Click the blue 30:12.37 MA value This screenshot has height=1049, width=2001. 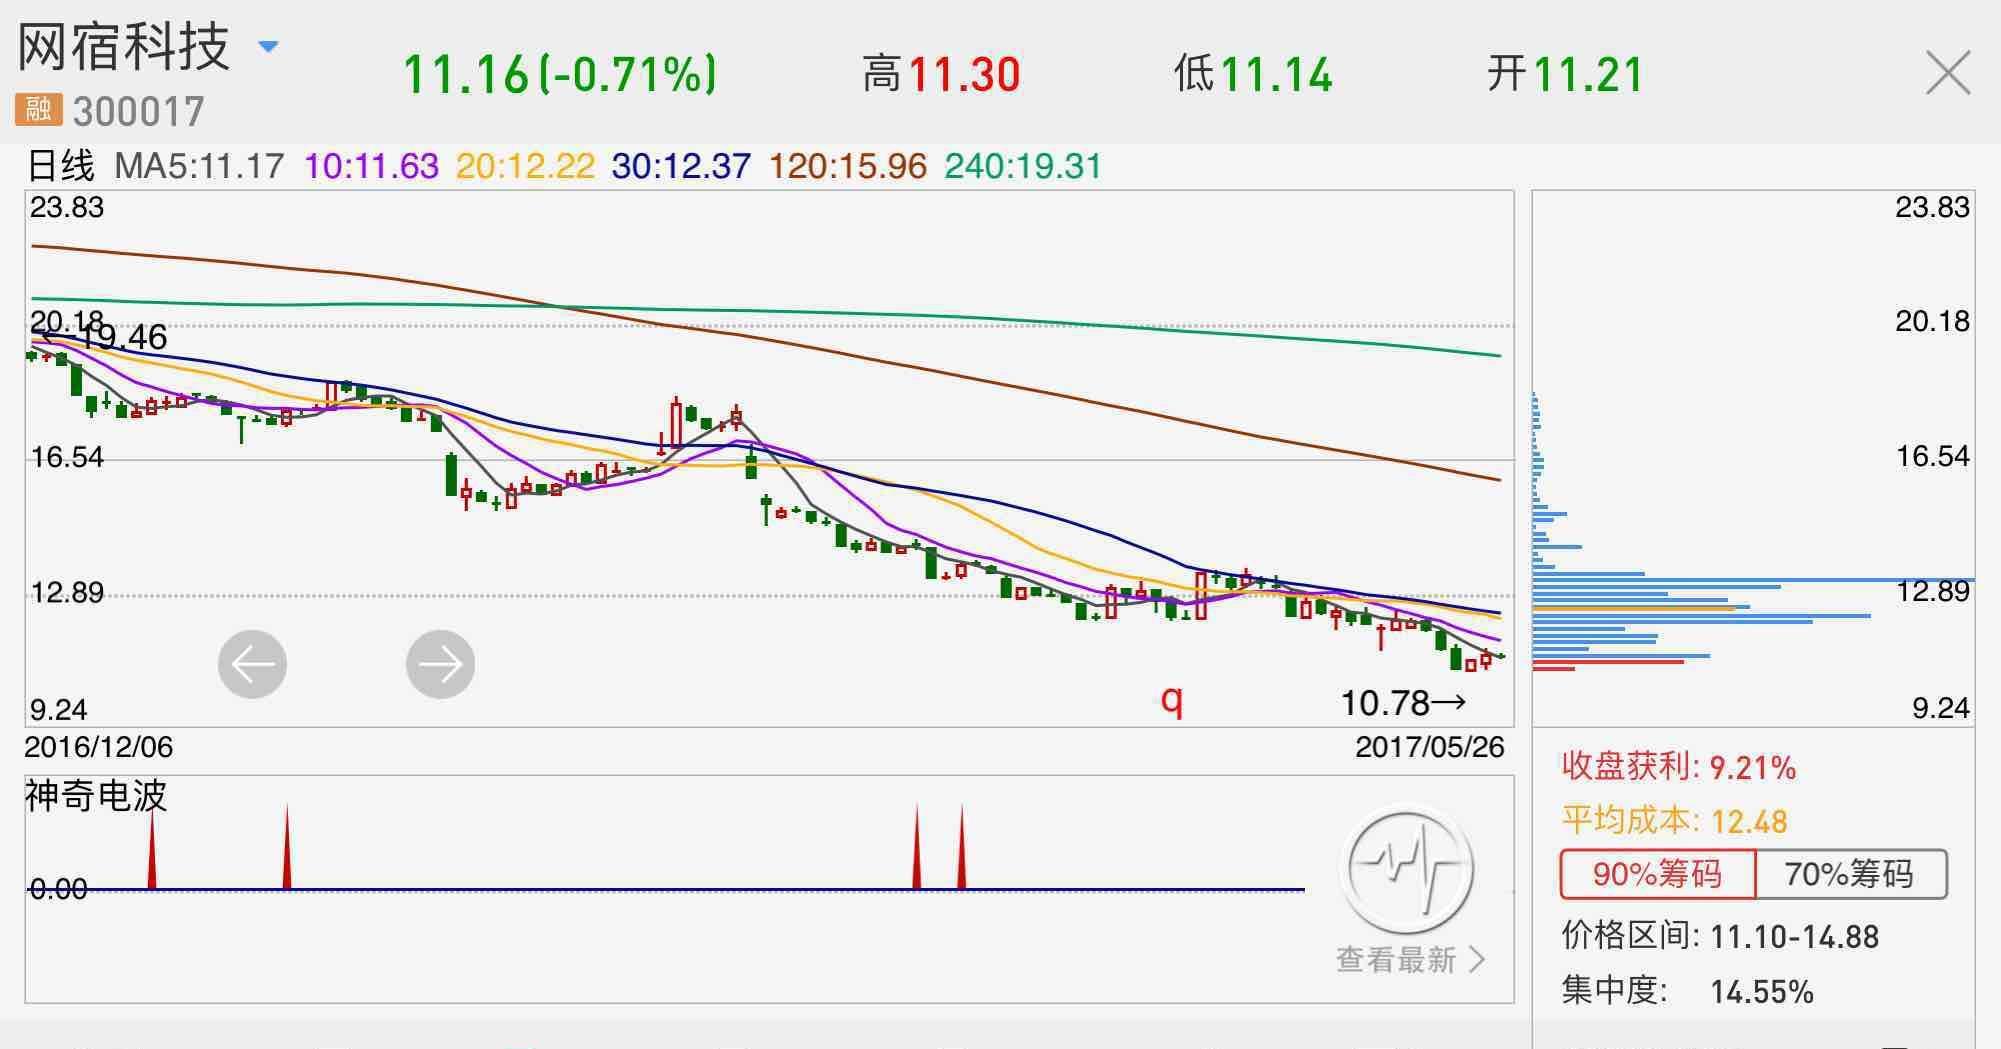[x=681, y=166]
